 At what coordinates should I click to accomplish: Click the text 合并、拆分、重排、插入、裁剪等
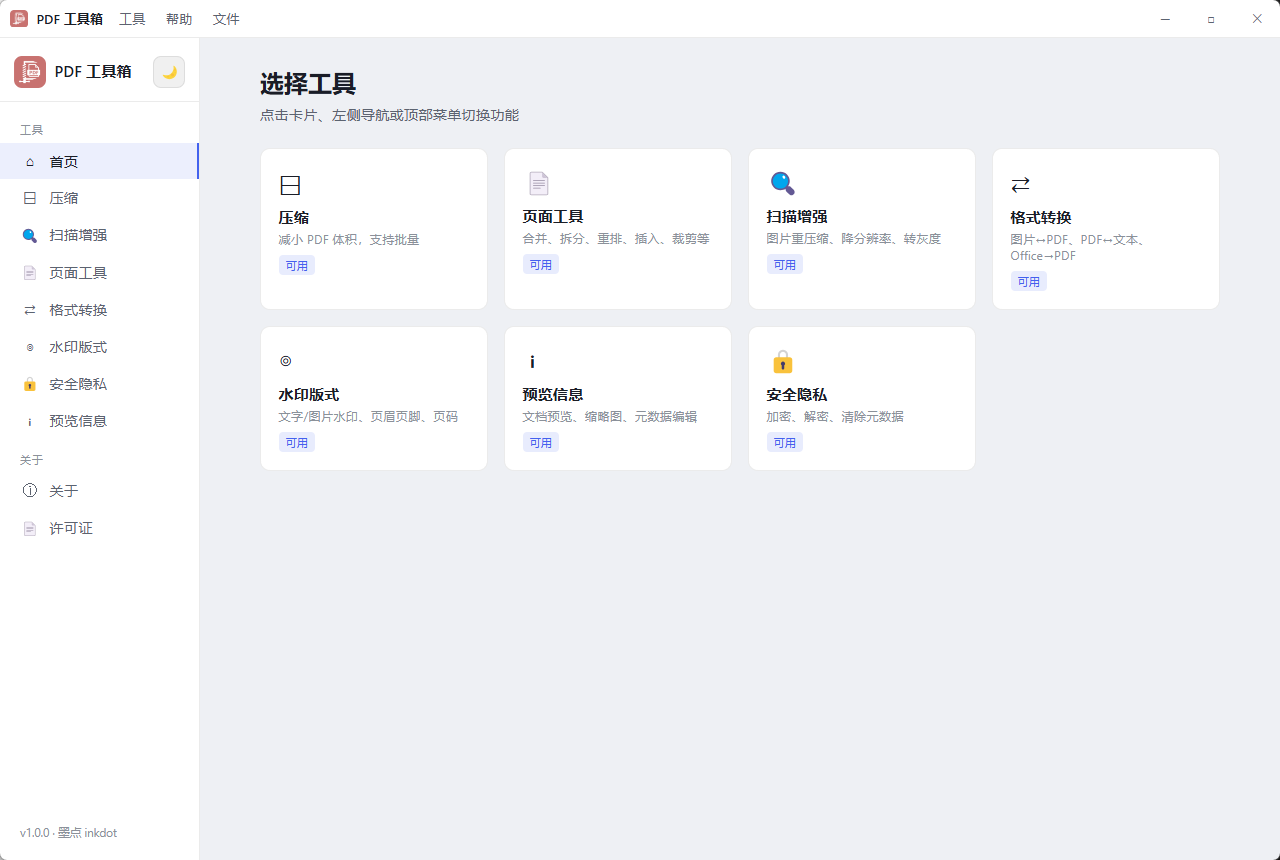click(x=616, y=239)
